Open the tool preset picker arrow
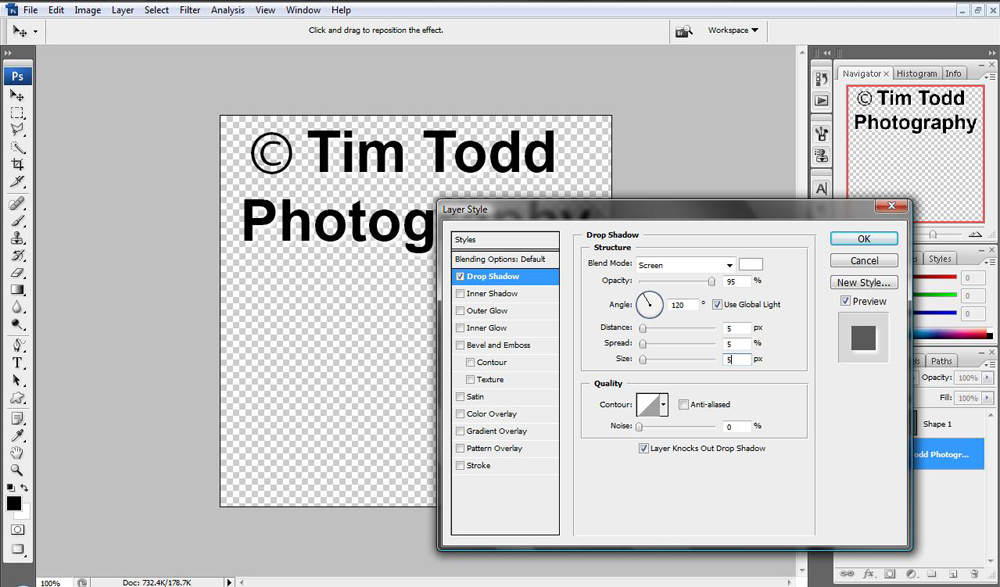Image resolution: width=1000 pixels, height=587 pixels. [x=36, y=31]
